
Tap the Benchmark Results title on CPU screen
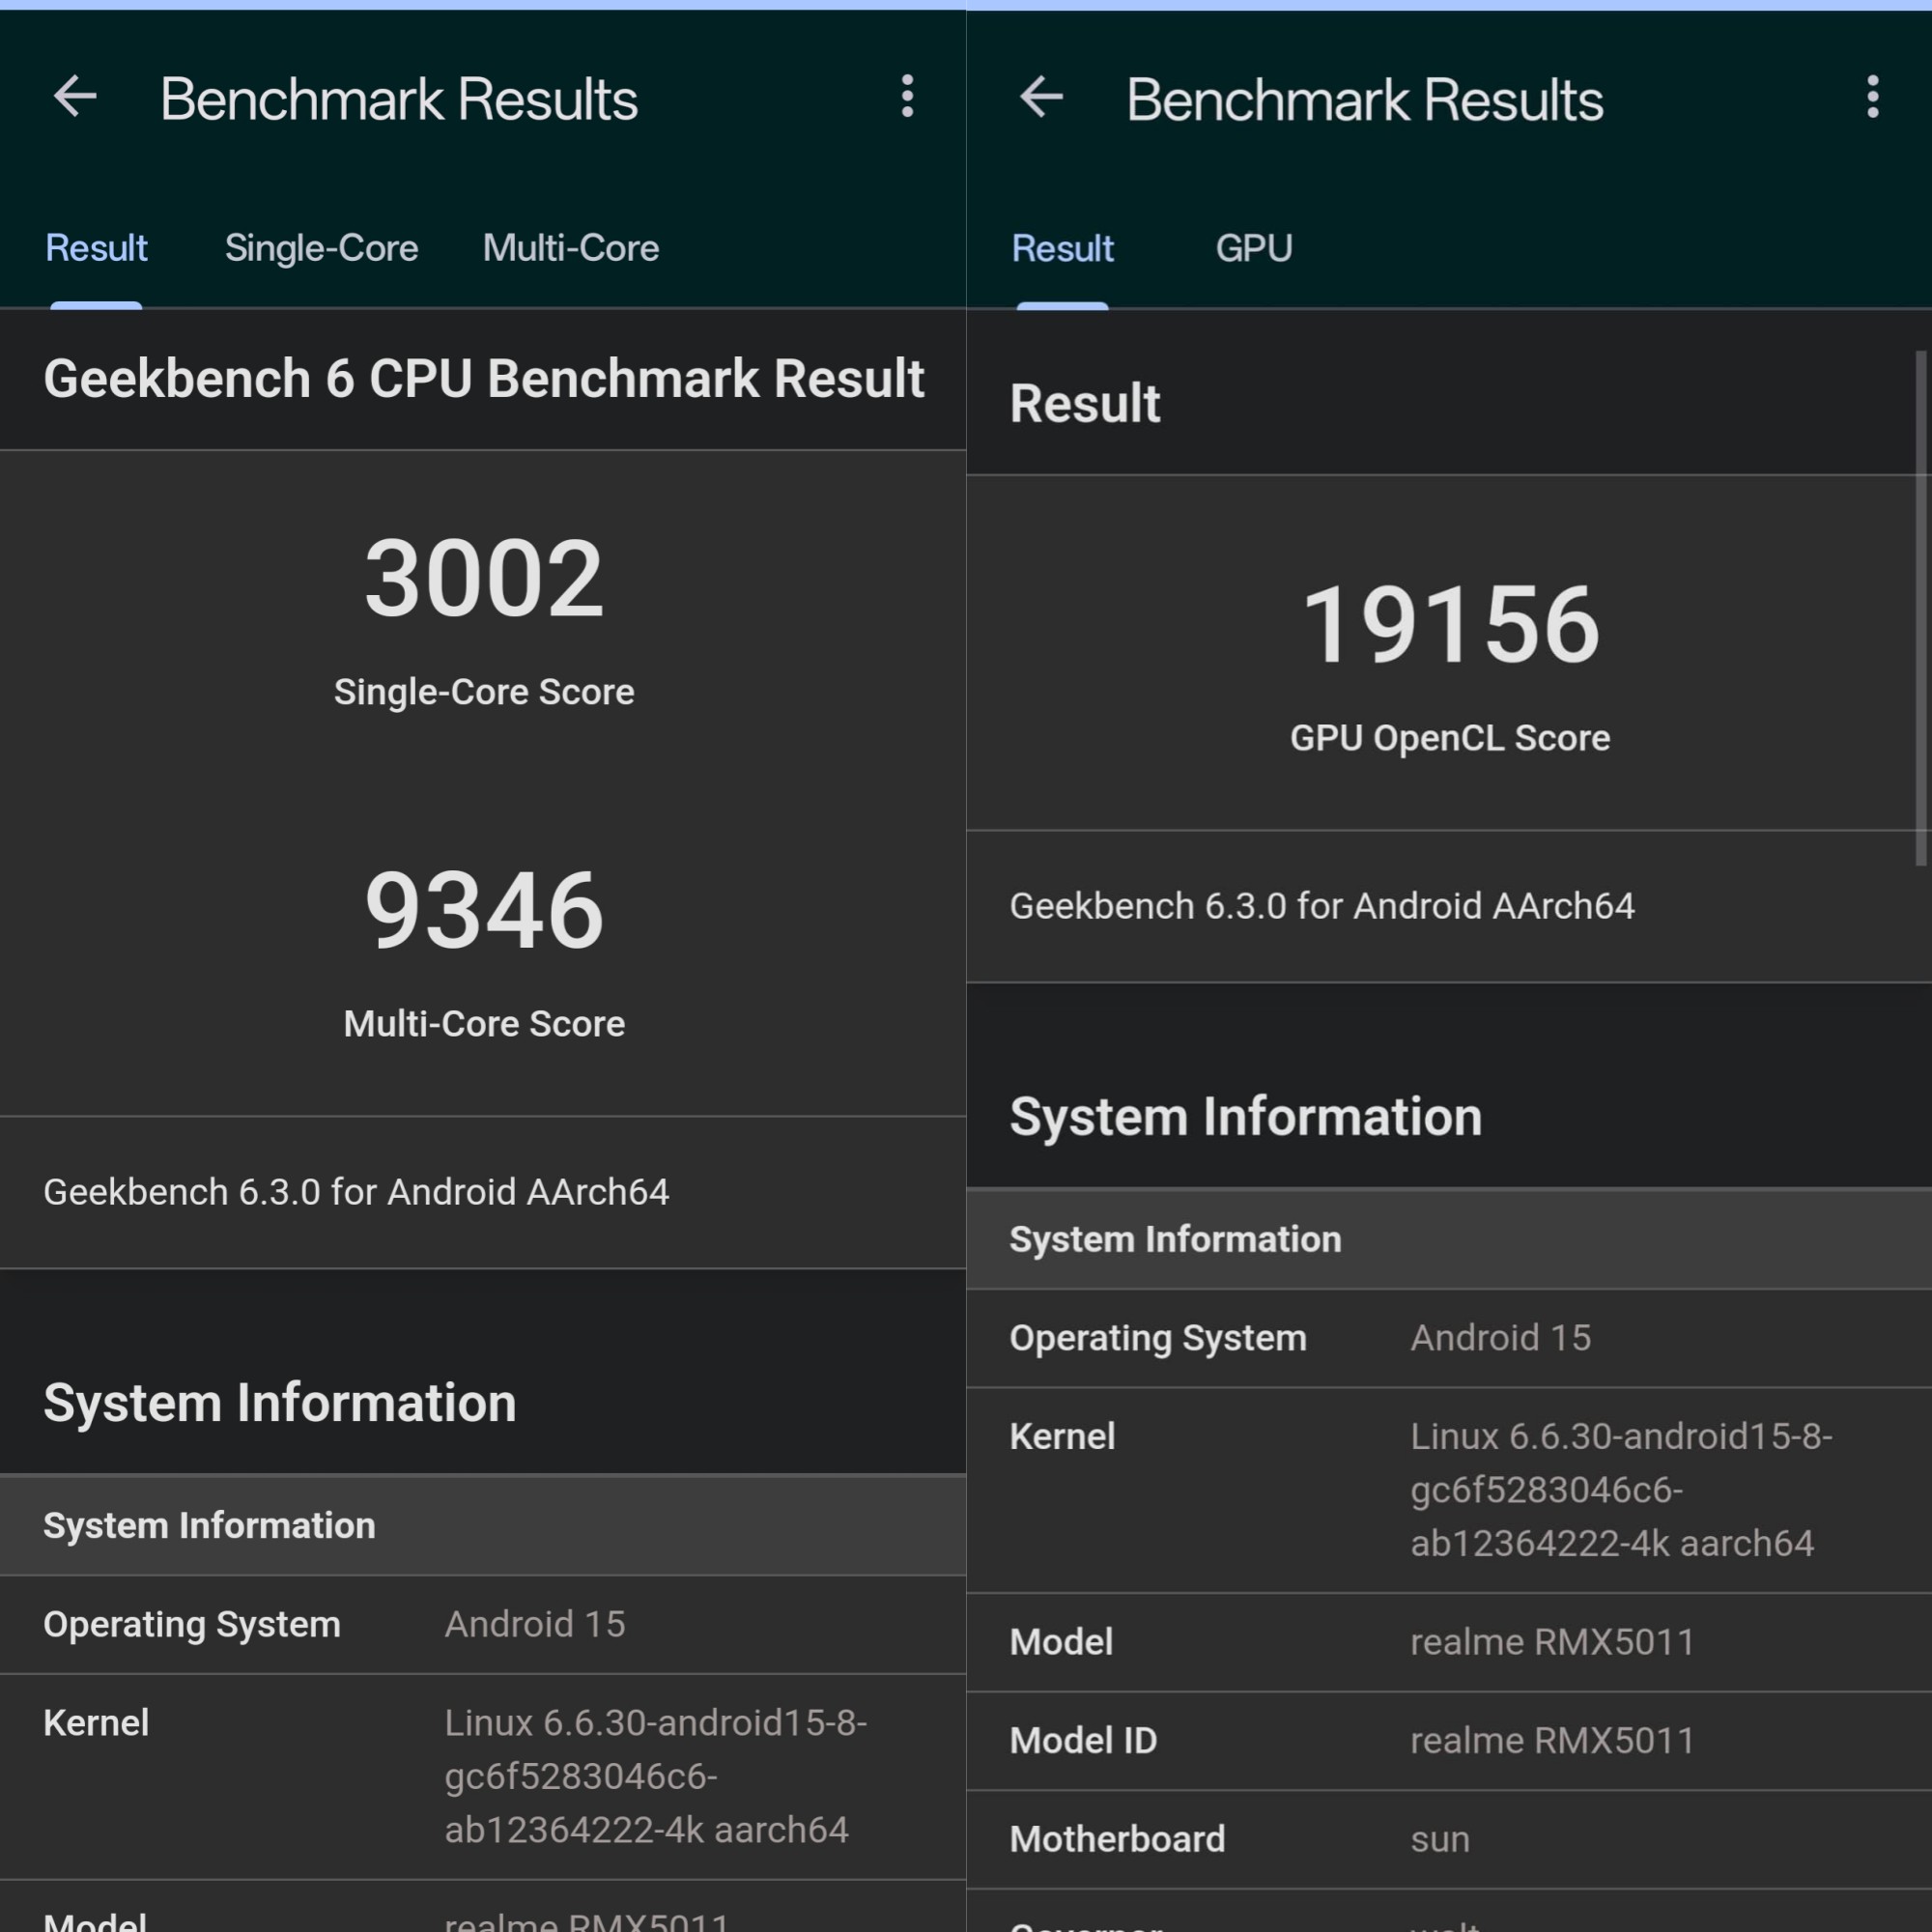pyautogui.click(x=399, y=99)
